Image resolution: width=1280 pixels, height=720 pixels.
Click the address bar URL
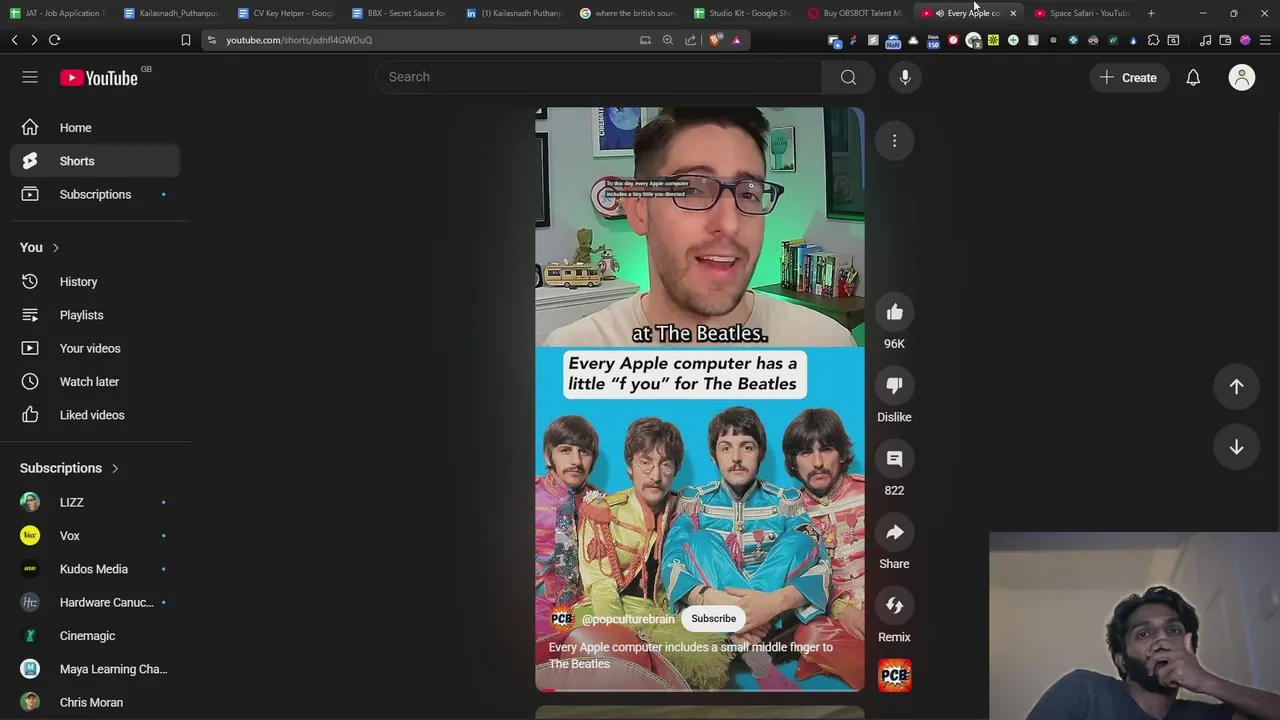click(x=299, y=40)
